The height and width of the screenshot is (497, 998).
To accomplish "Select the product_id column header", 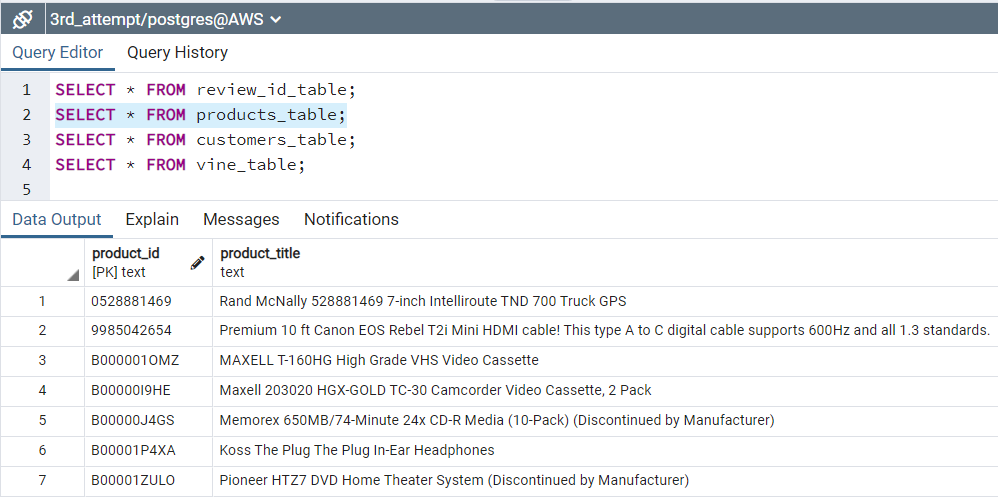I will pos(148,263).
